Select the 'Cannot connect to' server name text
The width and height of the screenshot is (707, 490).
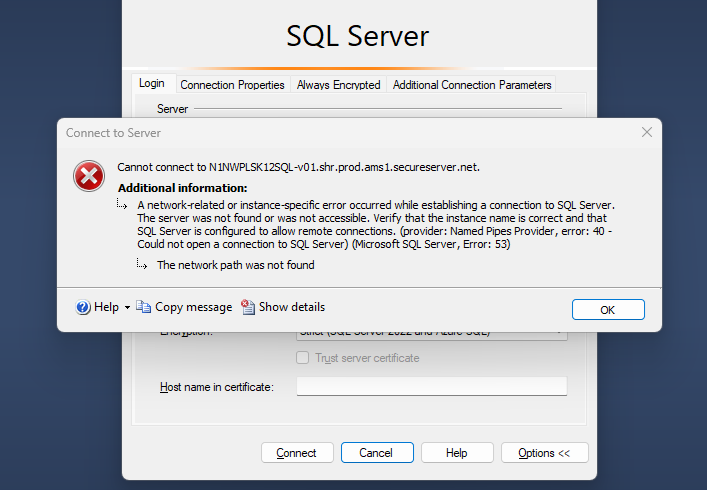pos(298,167)
